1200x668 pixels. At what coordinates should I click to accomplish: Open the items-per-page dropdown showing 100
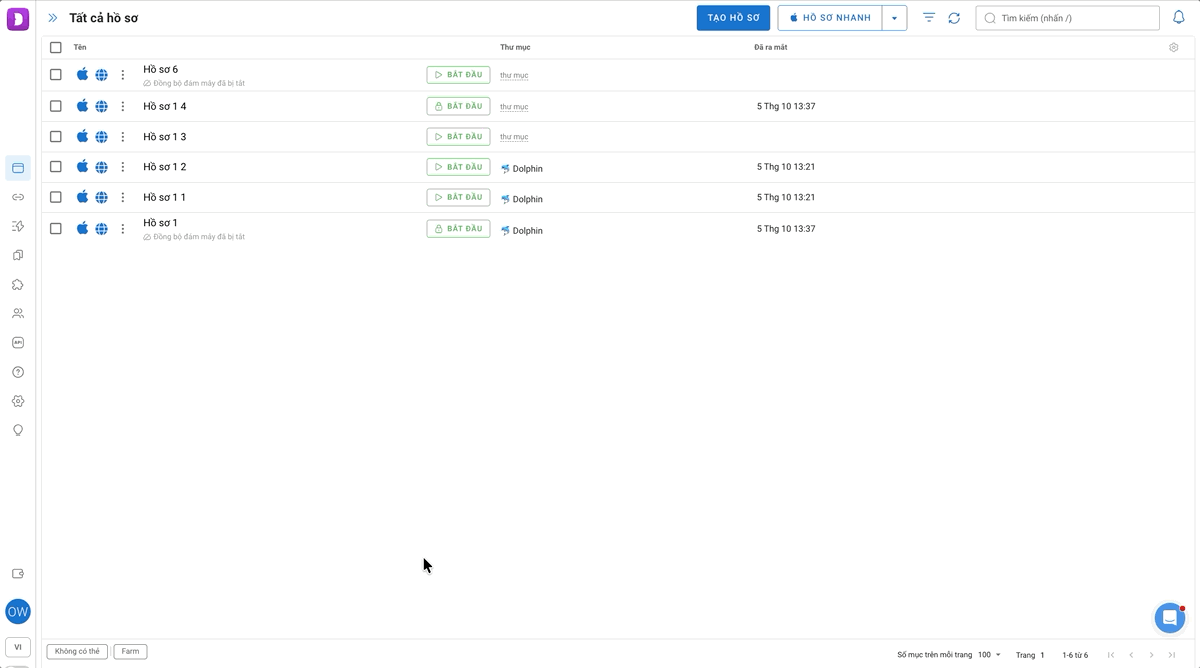990,655
